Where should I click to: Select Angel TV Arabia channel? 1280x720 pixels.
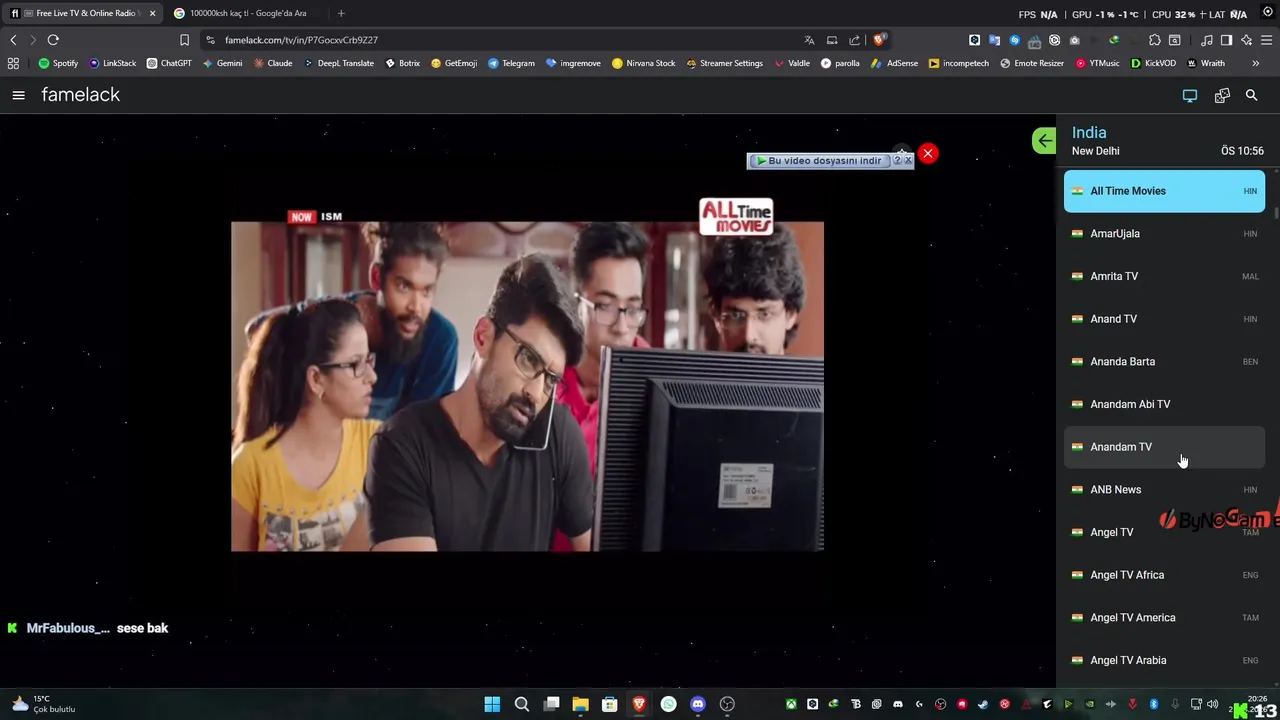click(x=1164, y=660)
